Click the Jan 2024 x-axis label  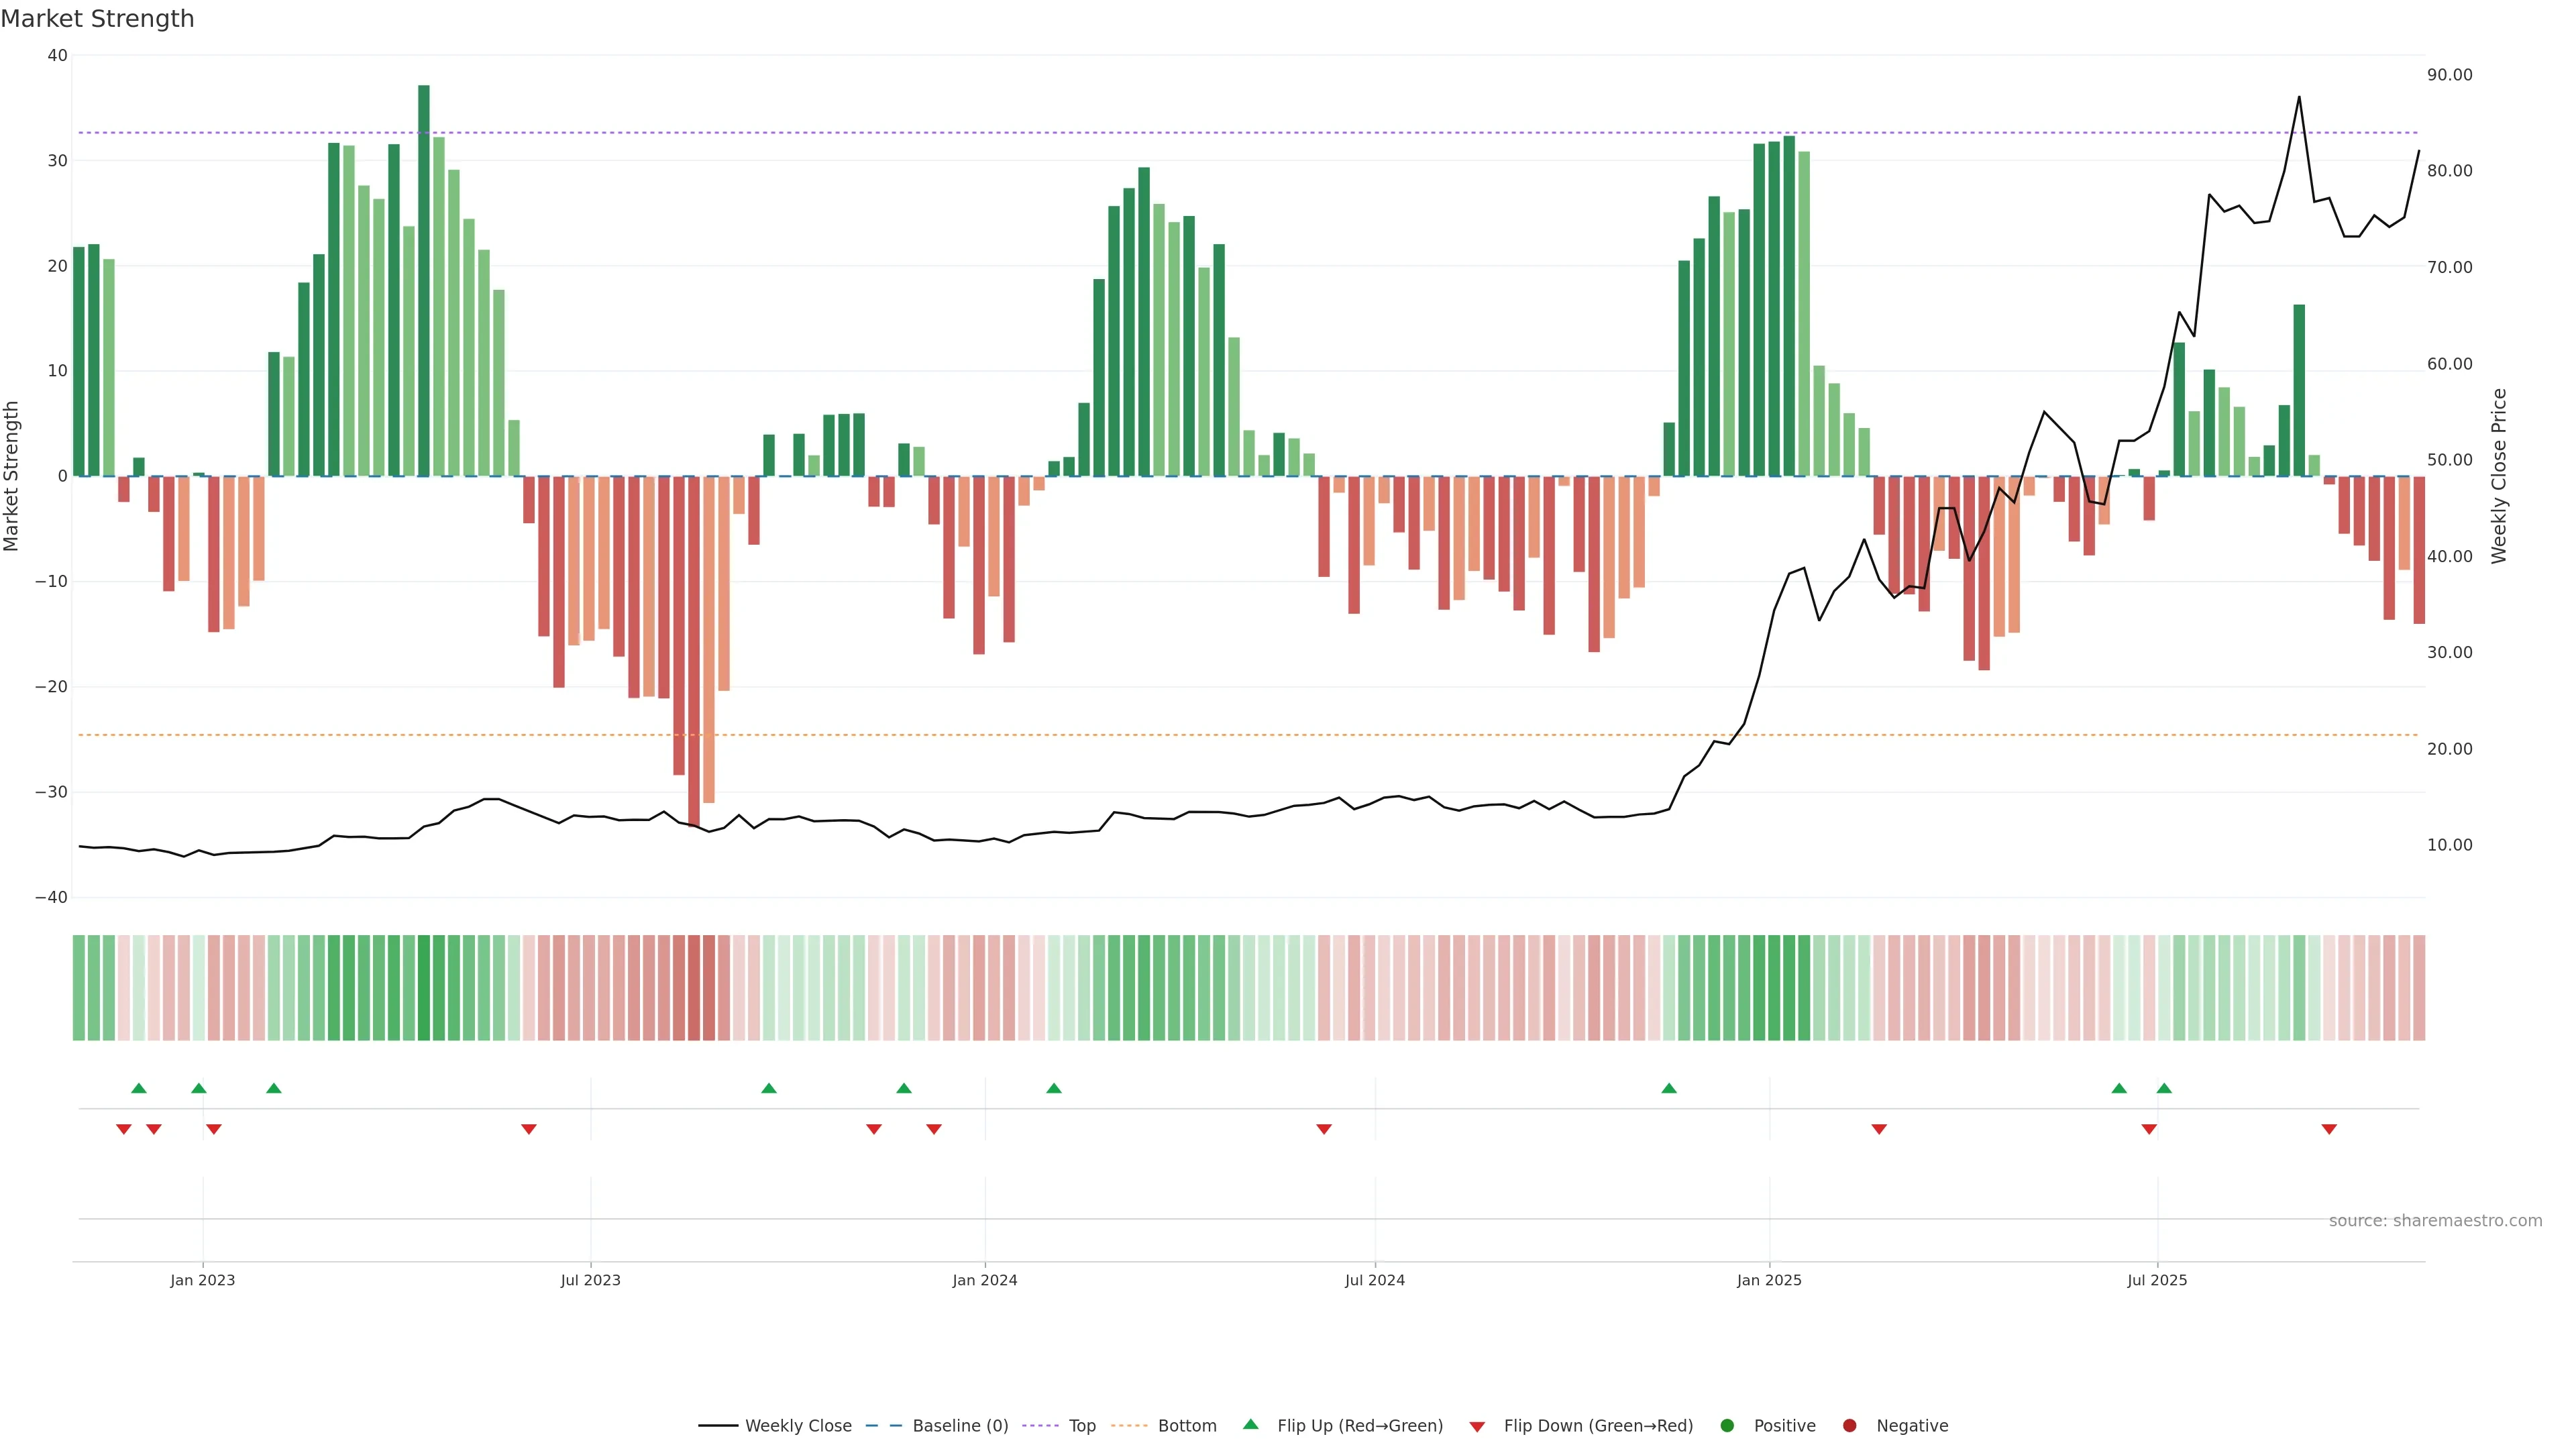pos(985,1280)
